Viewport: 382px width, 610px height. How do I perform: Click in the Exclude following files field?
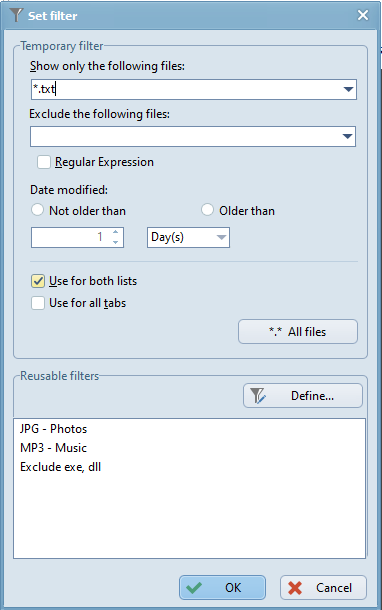pyautogui.click(x=185, y=137)
